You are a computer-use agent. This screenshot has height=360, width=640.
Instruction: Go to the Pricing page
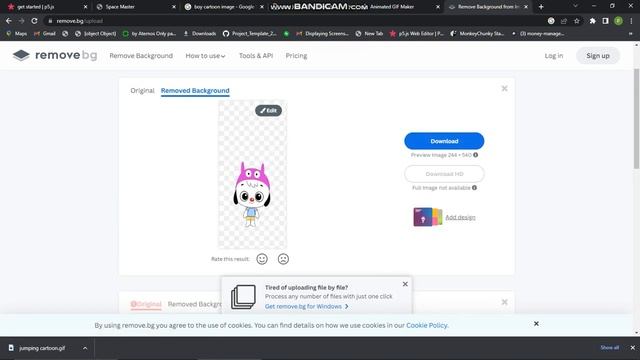(296, 56)
